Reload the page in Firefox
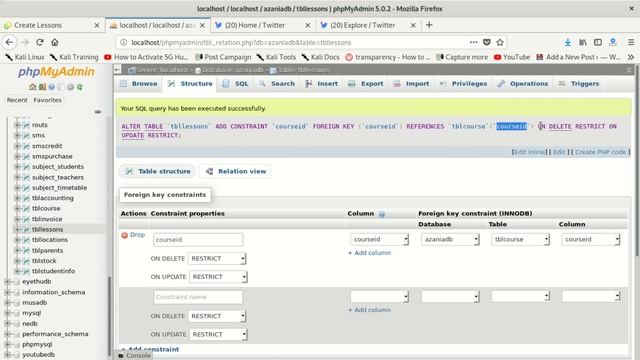 (x=40, y=42)
